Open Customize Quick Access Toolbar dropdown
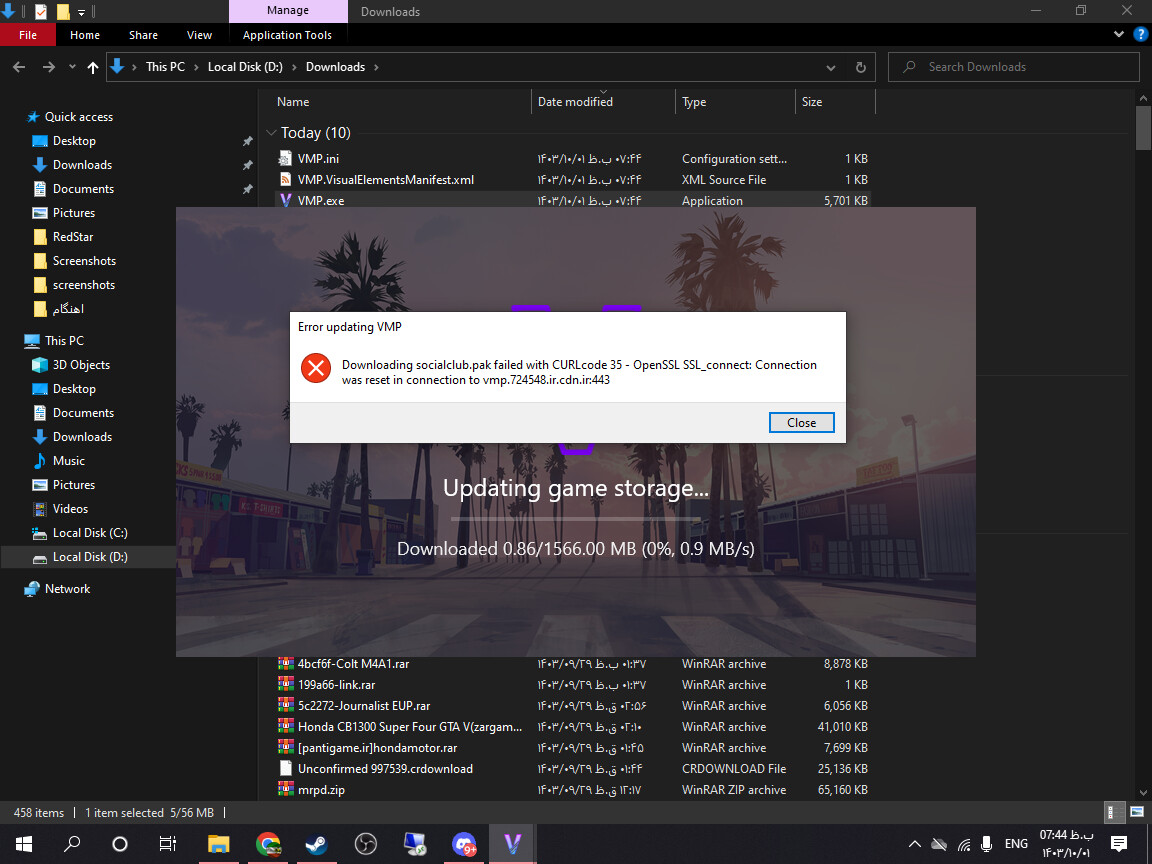Screen dimensions: 1152x864 point(81,12)
